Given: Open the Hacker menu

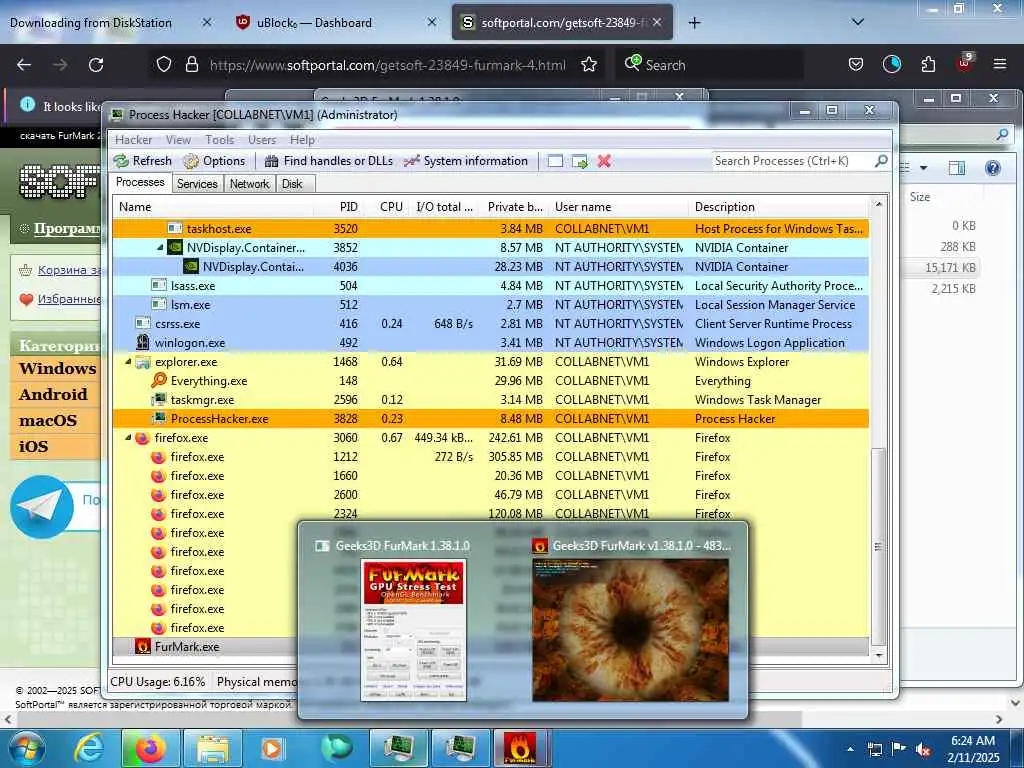Looking at the screenshot, I should click(x=133, y=140).
